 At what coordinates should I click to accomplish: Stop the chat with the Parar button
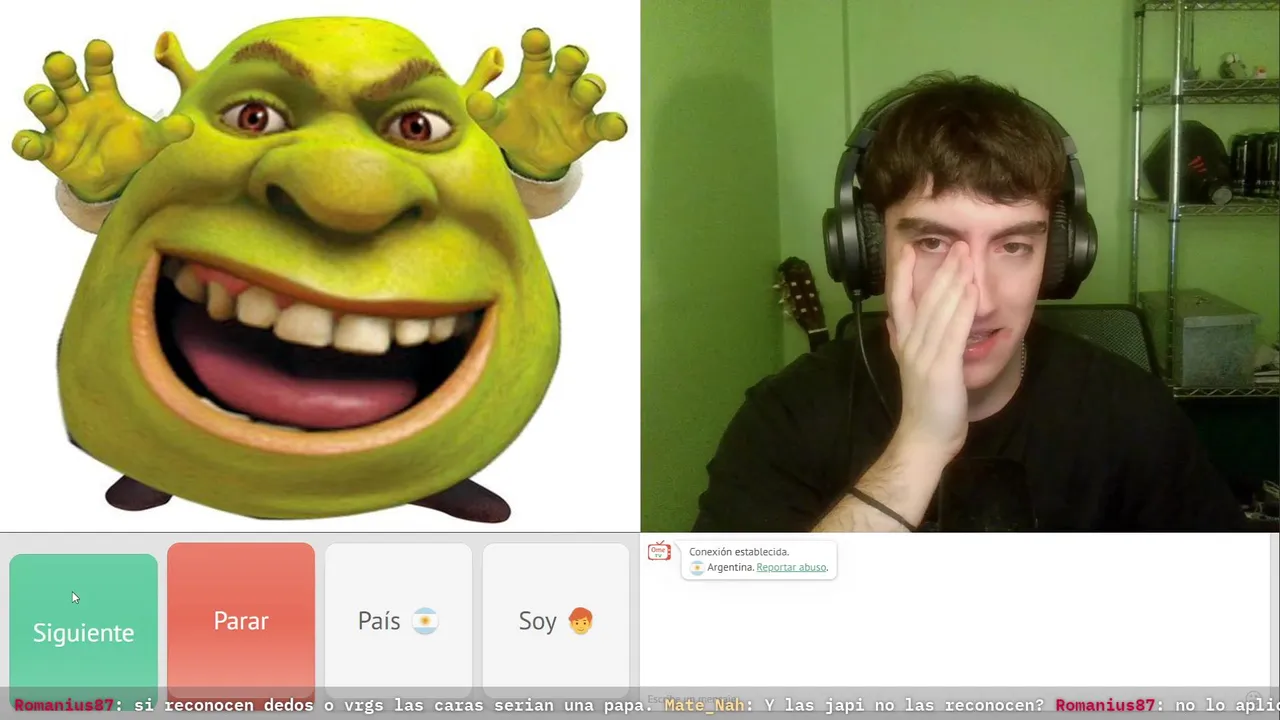[241, 620]
